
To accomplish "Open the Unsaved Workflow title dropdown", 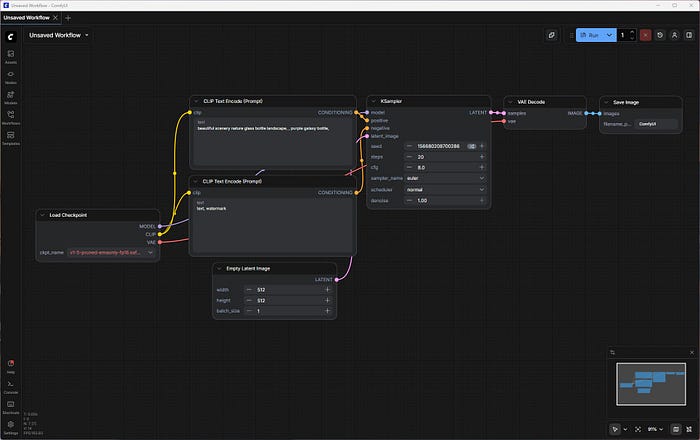I will pos(59,35).
